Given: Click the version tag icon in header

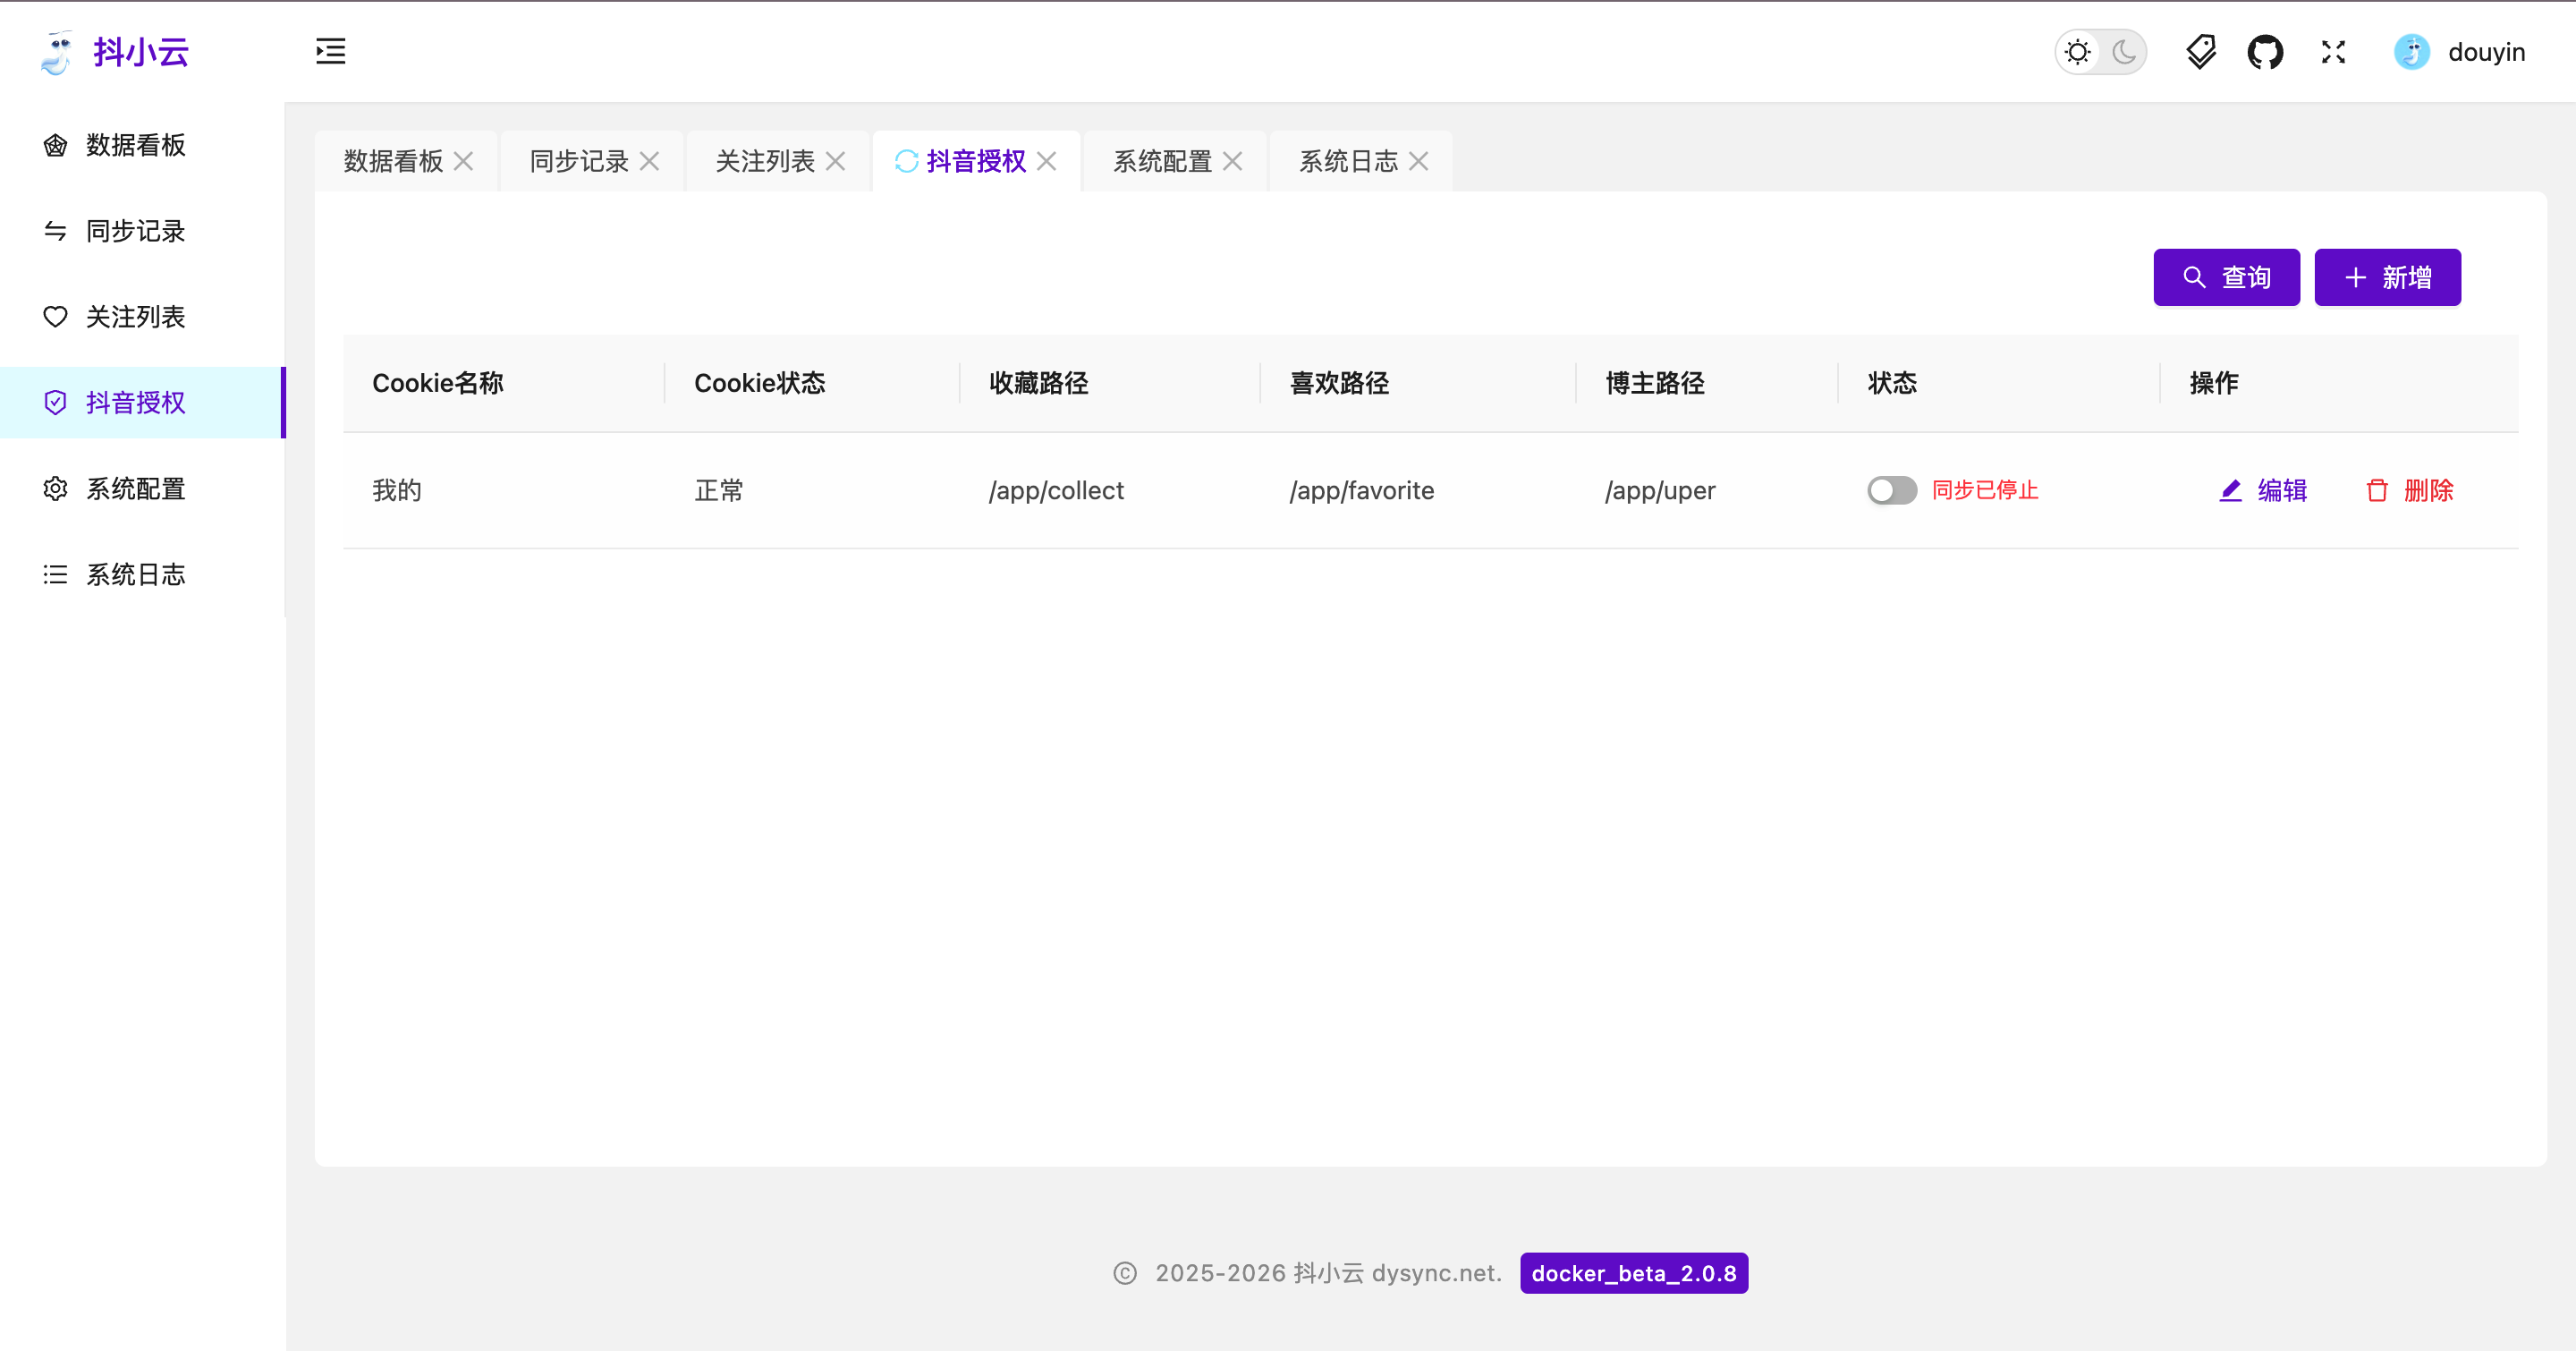Looking at the screenshot, I should (2200, 52).
